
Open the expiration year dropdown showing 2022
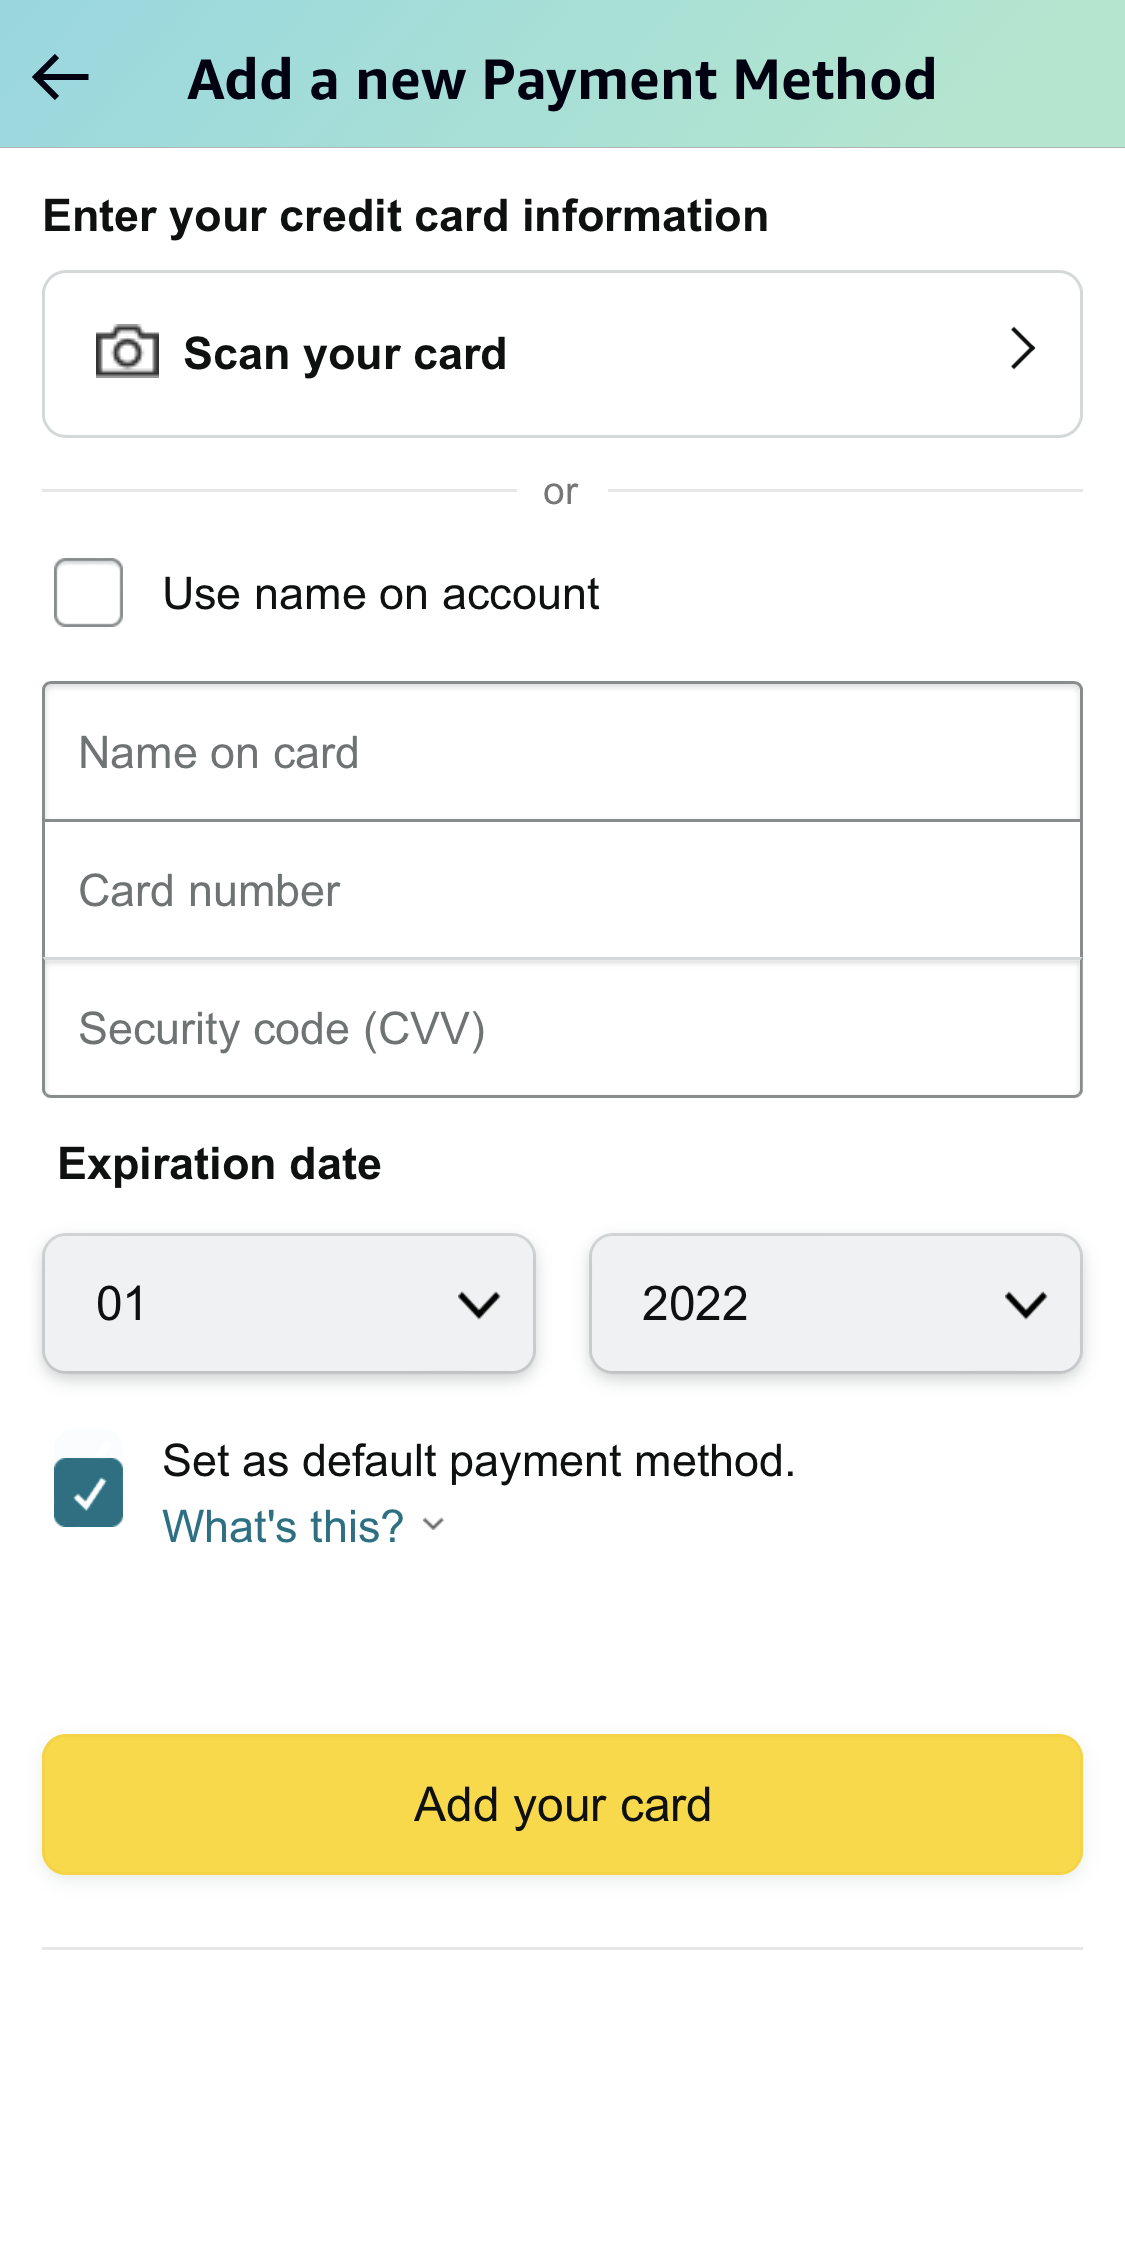[x=836, y=1302]
